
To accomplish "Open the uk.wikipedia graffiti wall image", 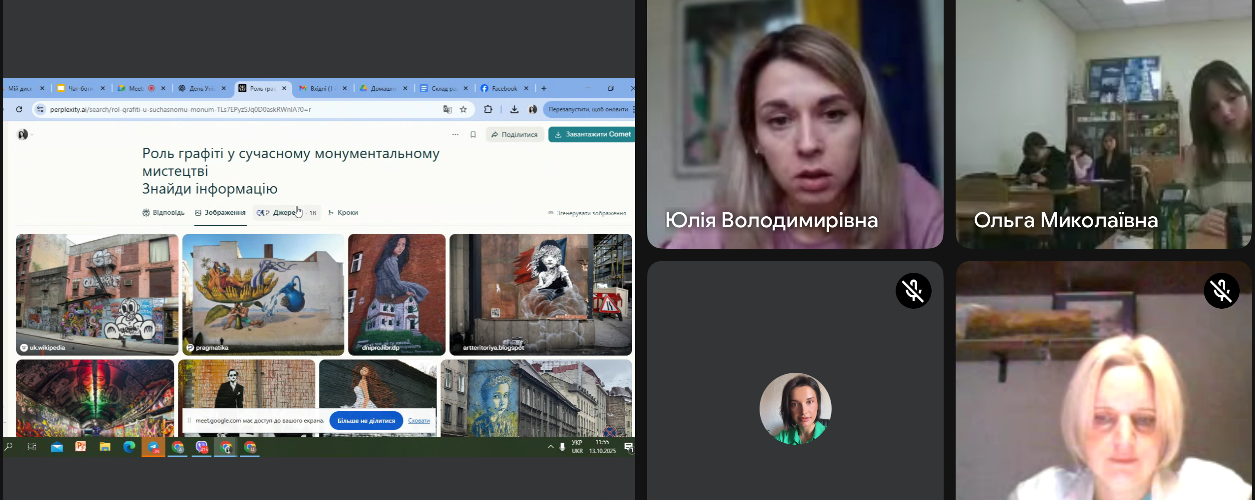I will (97, 295).
